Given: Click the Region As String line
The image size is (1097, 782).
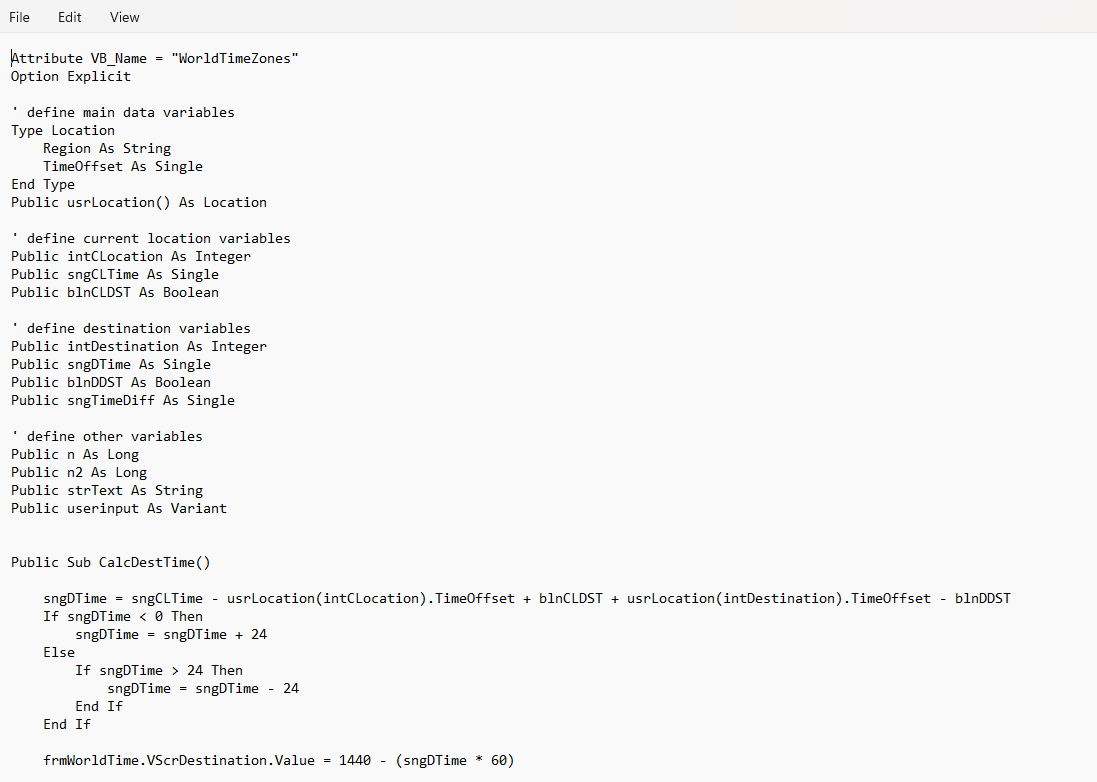Looking at the screenshot, I should (x=107, y=148).
